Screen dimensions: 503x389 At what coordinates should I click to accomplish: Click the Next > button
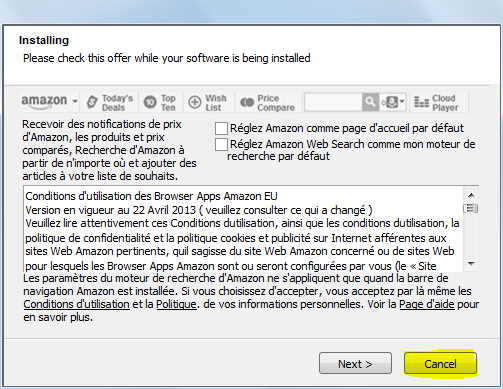355,363
